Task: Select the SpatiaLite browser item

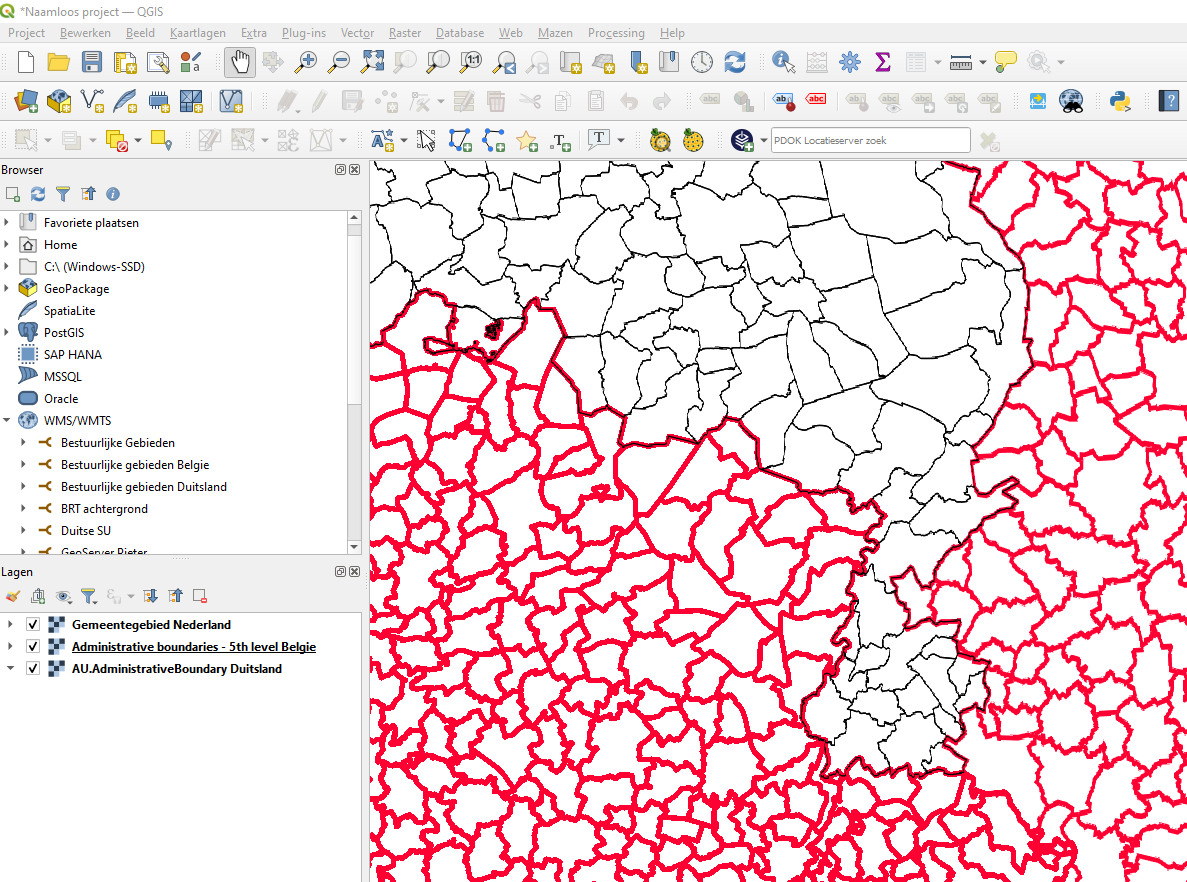Action: (x=70, y=310)
